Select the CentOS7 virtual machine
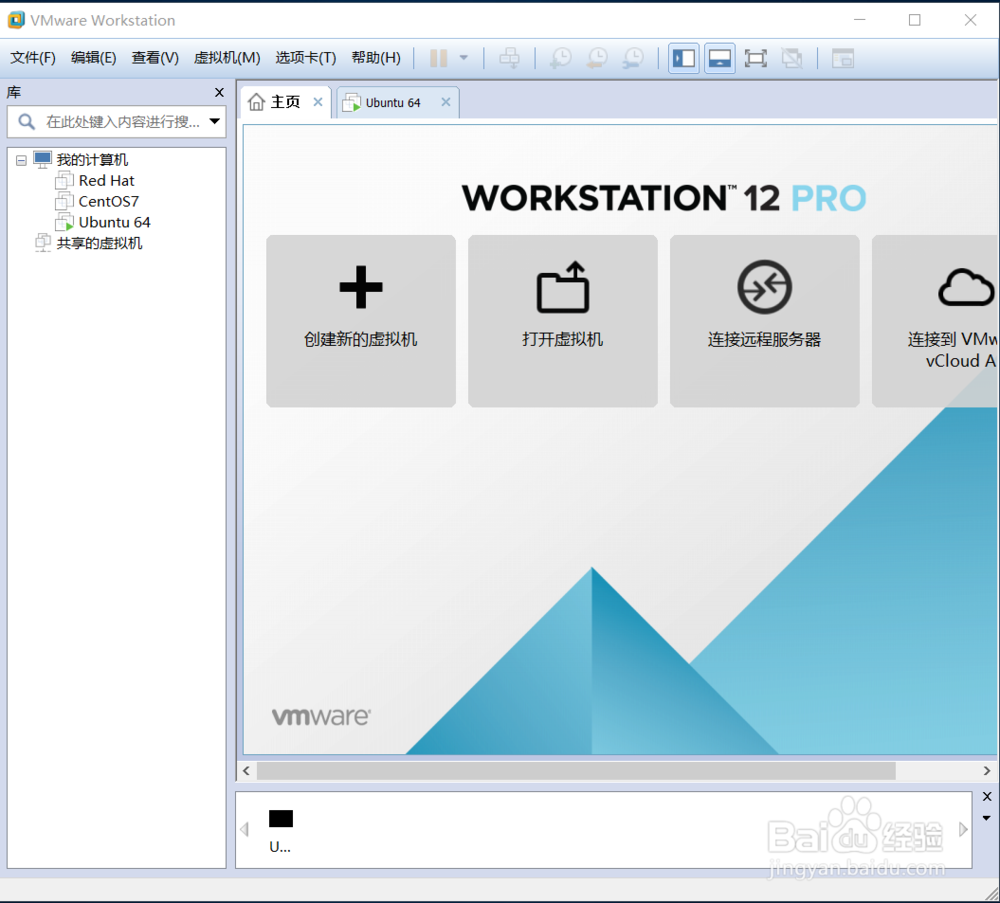This screenshot has width=1000, height=903. tap(108, 202)
